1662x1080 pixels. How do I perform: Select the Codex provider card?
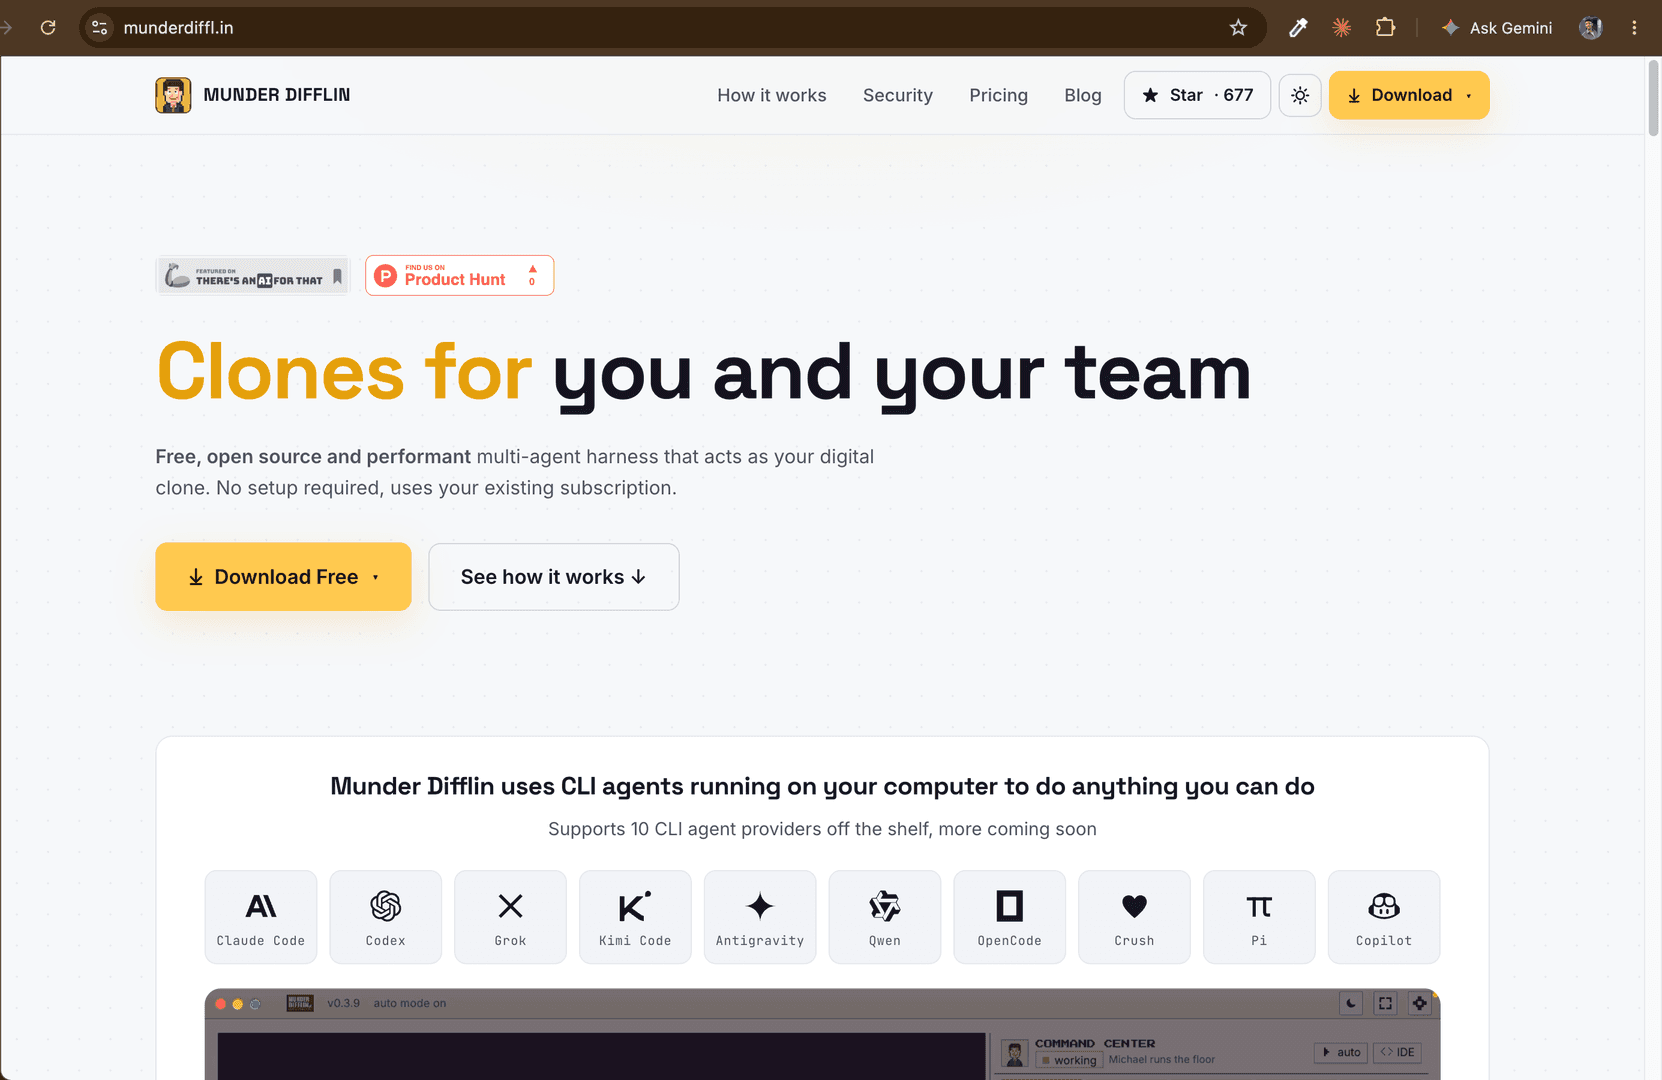(385, 917)
